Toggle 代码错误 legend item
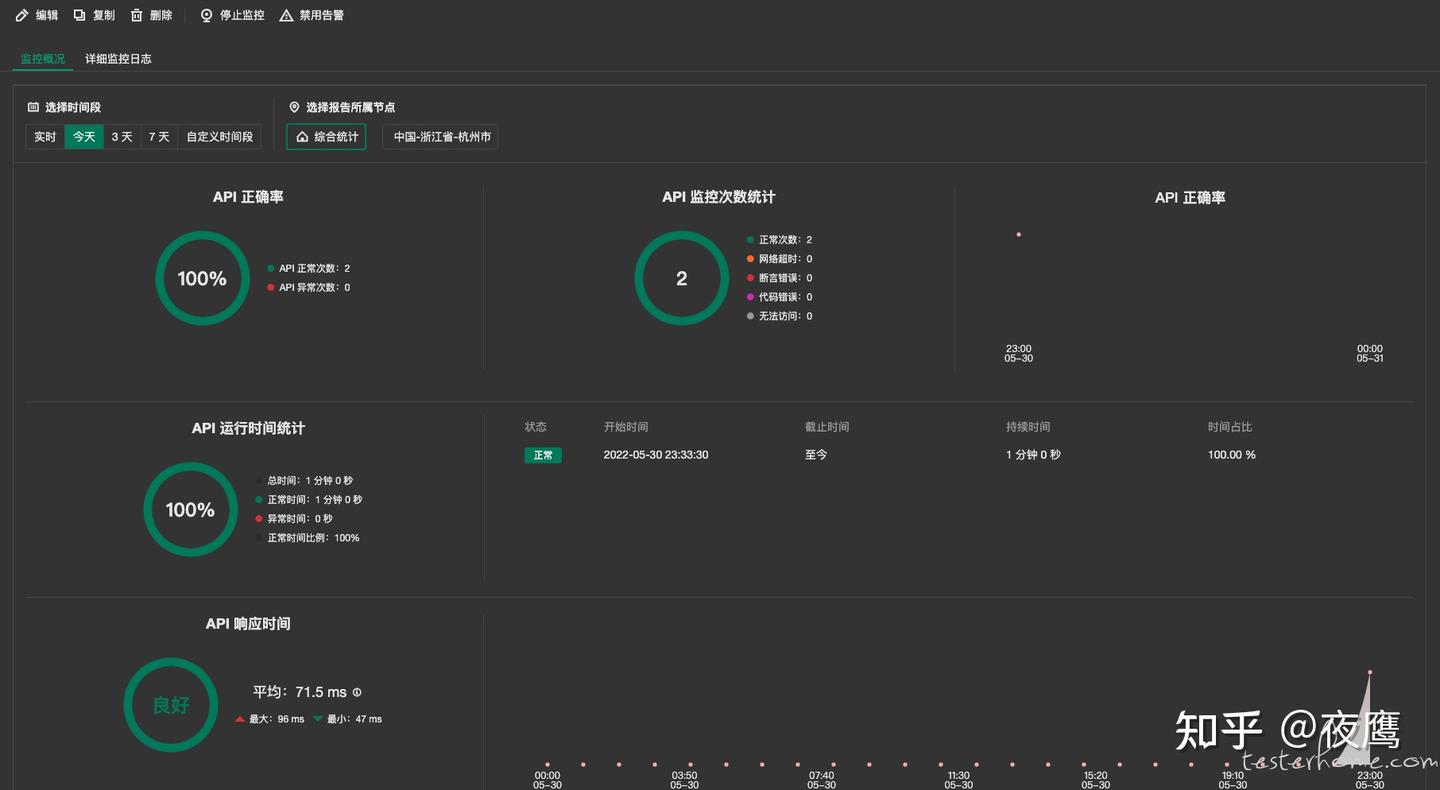 point(779,297)
